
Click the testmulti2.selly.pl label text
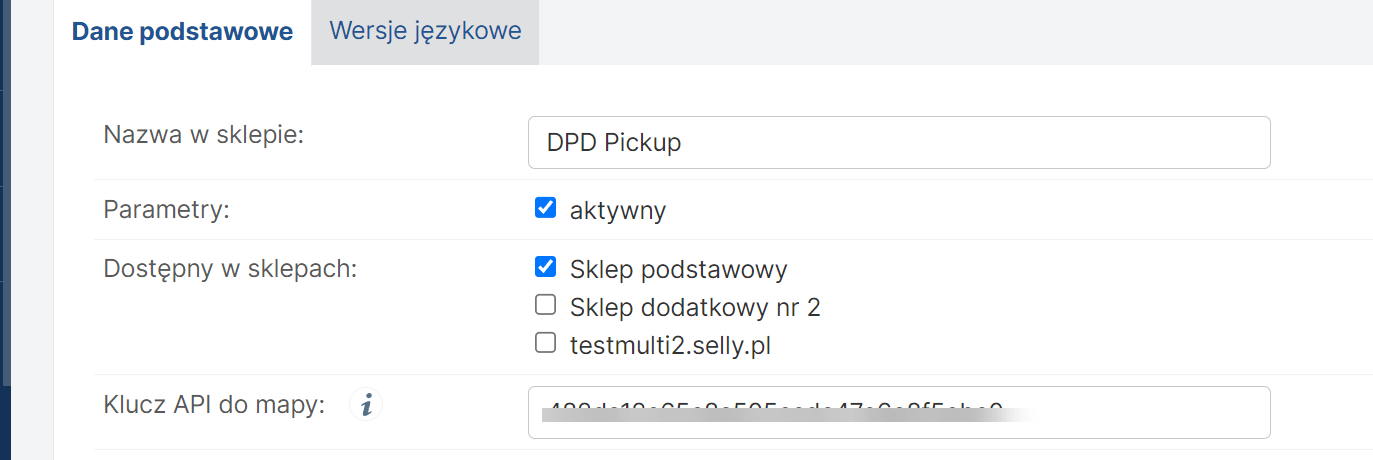(x=670, y=346)
